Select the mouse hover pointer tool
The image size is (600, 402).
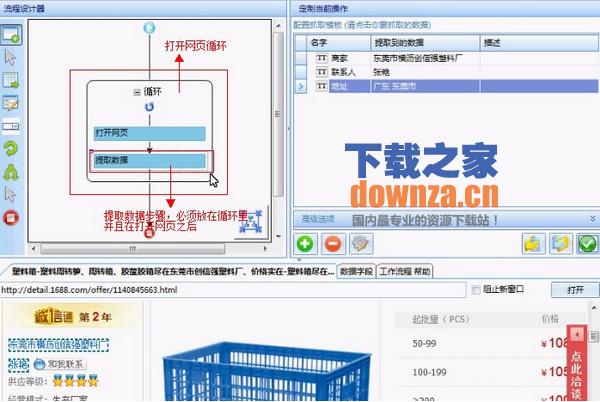(10, 195)
